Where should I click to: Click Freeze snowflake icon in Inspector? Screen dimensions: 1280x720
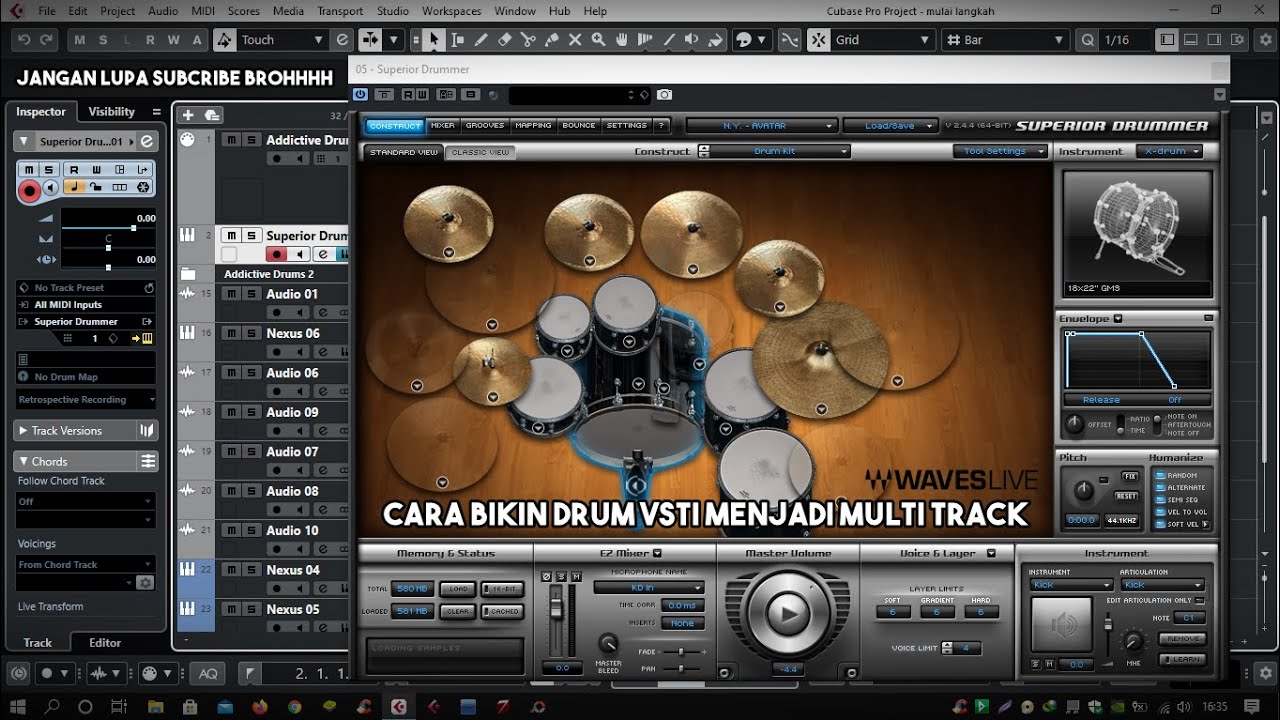coord(143,187)
